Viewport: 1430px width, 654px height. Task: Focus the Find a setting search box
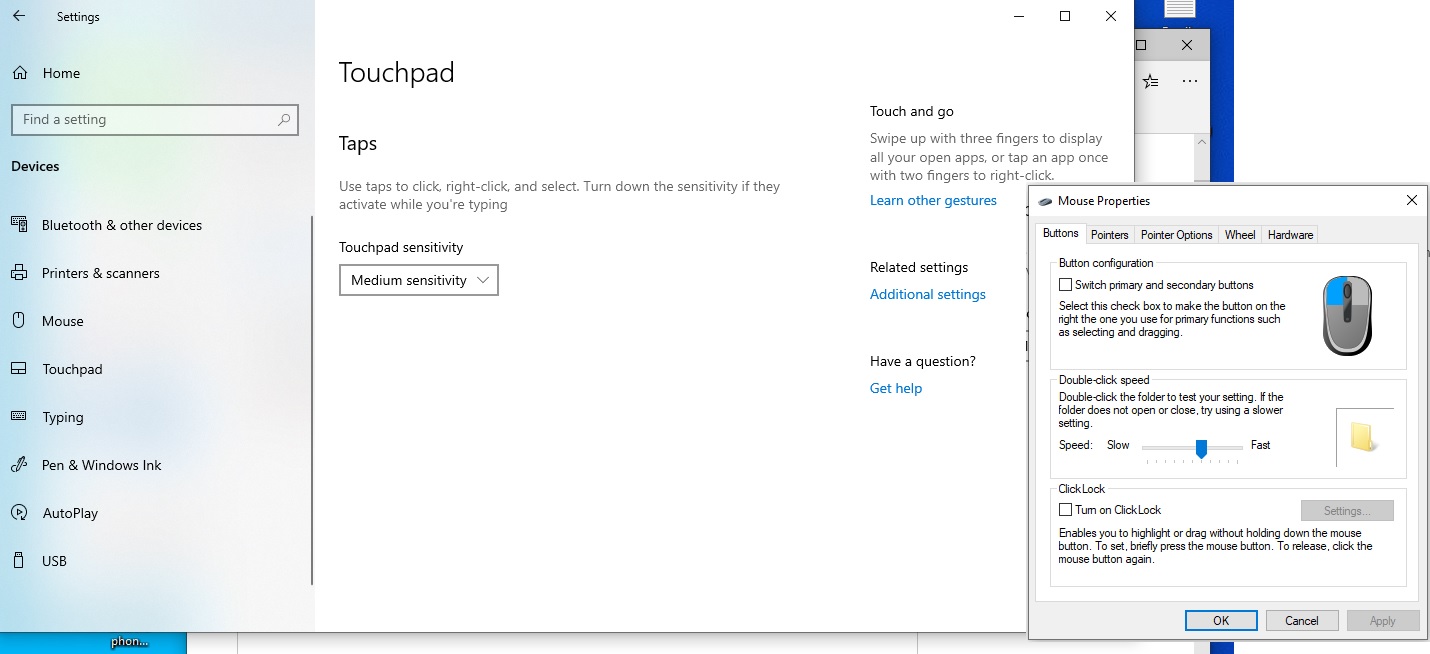[x=155, y=119]
